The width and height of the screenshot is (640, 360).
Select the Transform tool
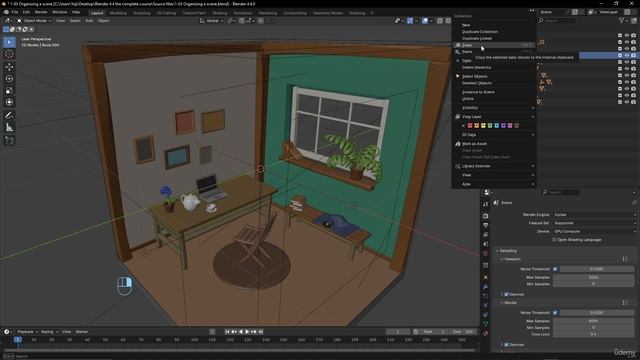[x=9, y=102]
